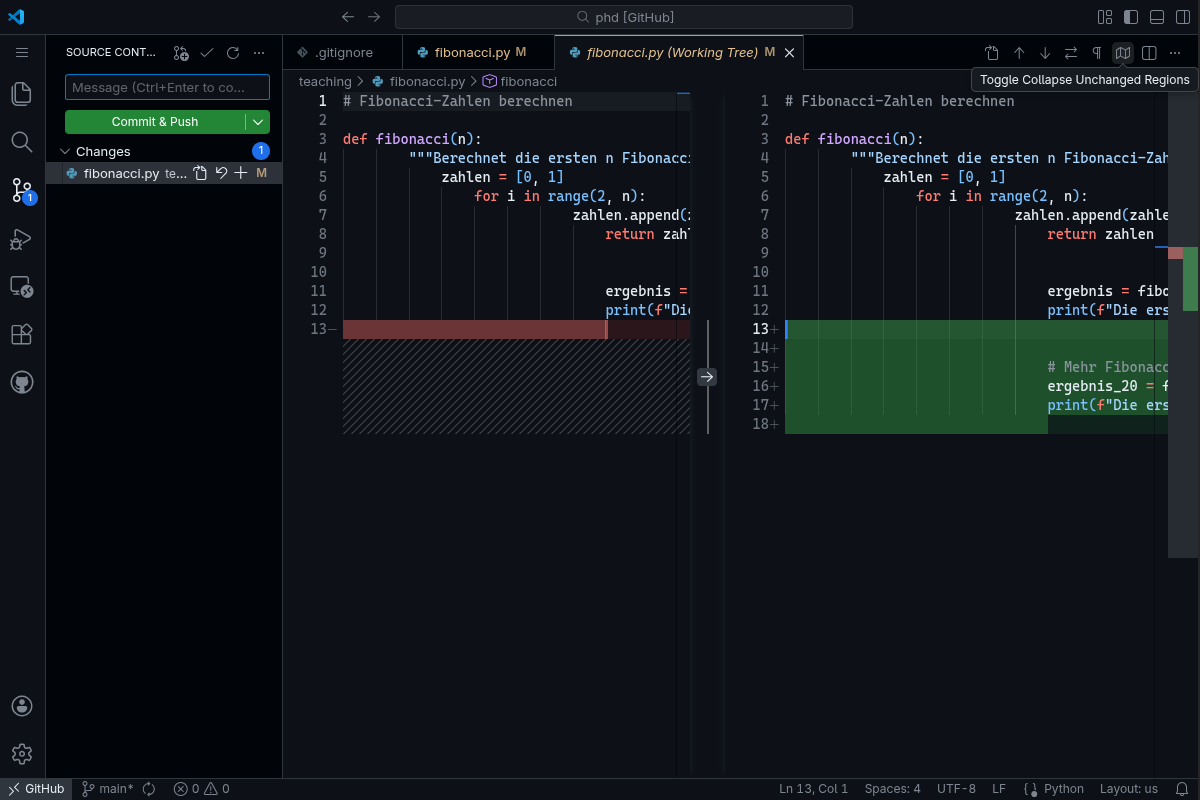The height and width of the screenshot is (800, 1200).
Task: Open the Remote Explorer view
Action: coord(22,287)
